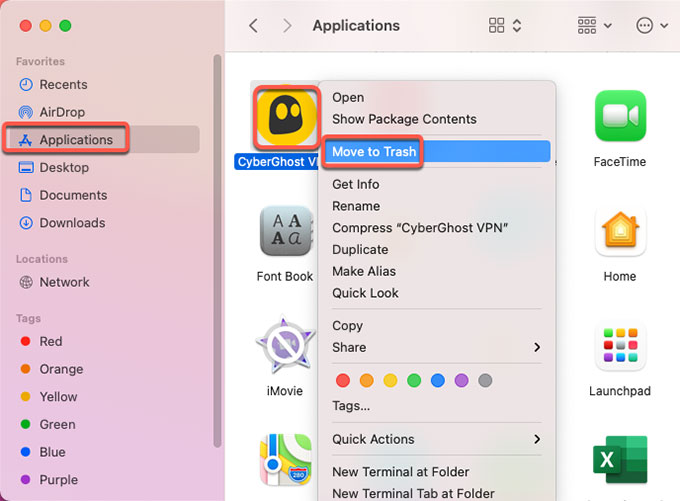Expand the action menu dropdown chevron

pyautogui.click(x=664, y=26)
